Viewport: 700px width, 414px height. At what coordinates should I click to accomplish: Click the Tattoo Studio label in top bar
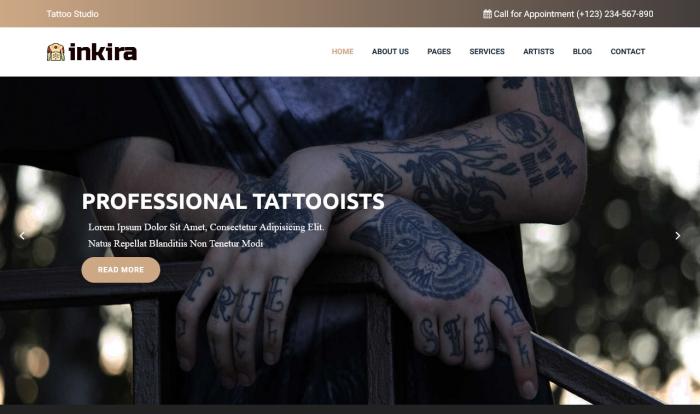click(72, 14)
